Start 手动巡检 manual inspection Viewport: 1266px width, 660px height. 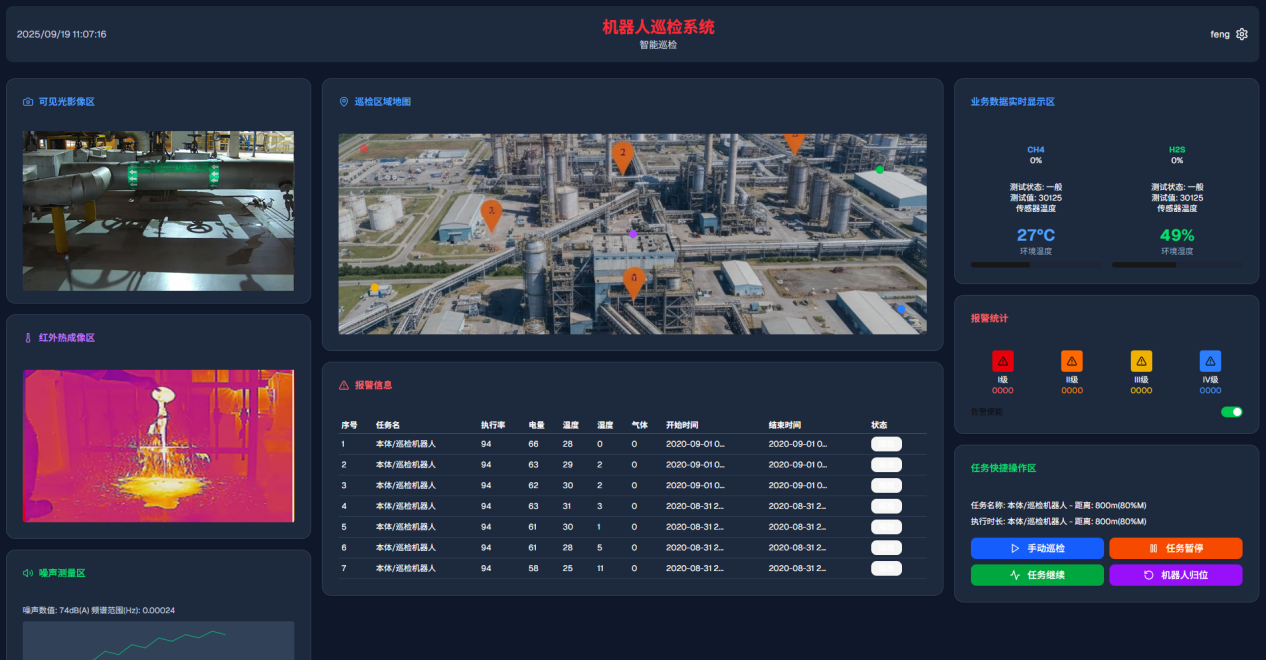click(x=1037, y=548)
